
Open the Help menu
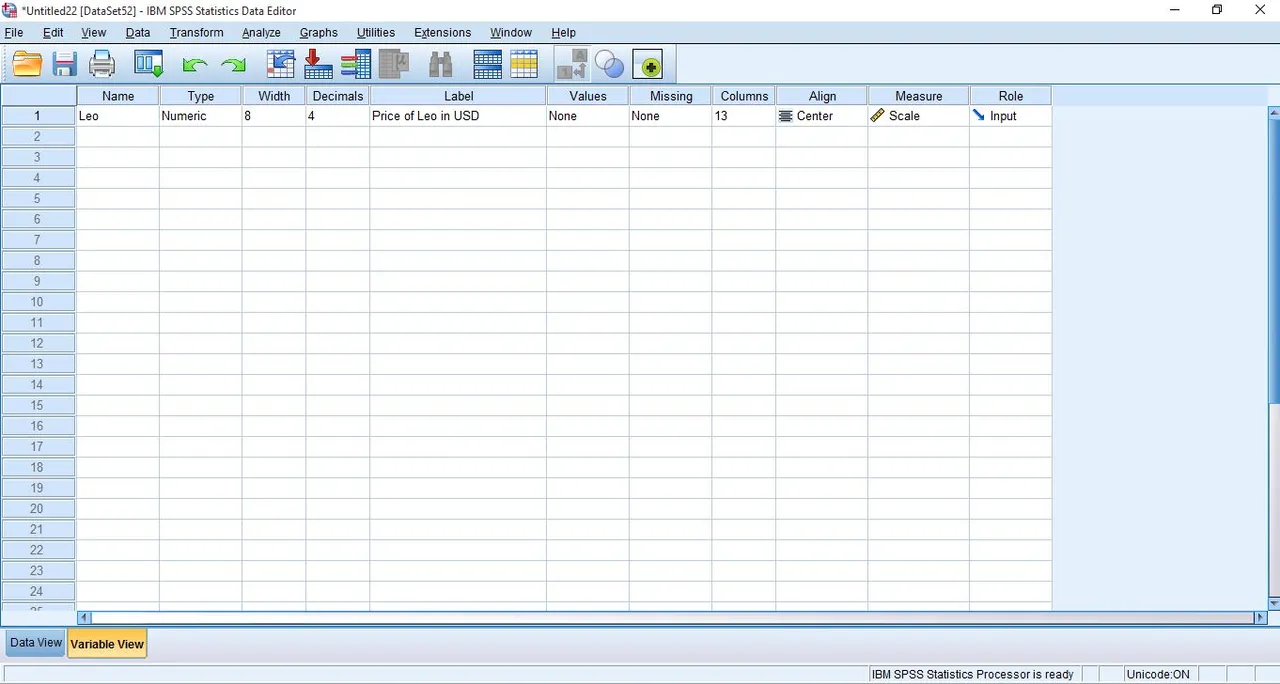564,32
